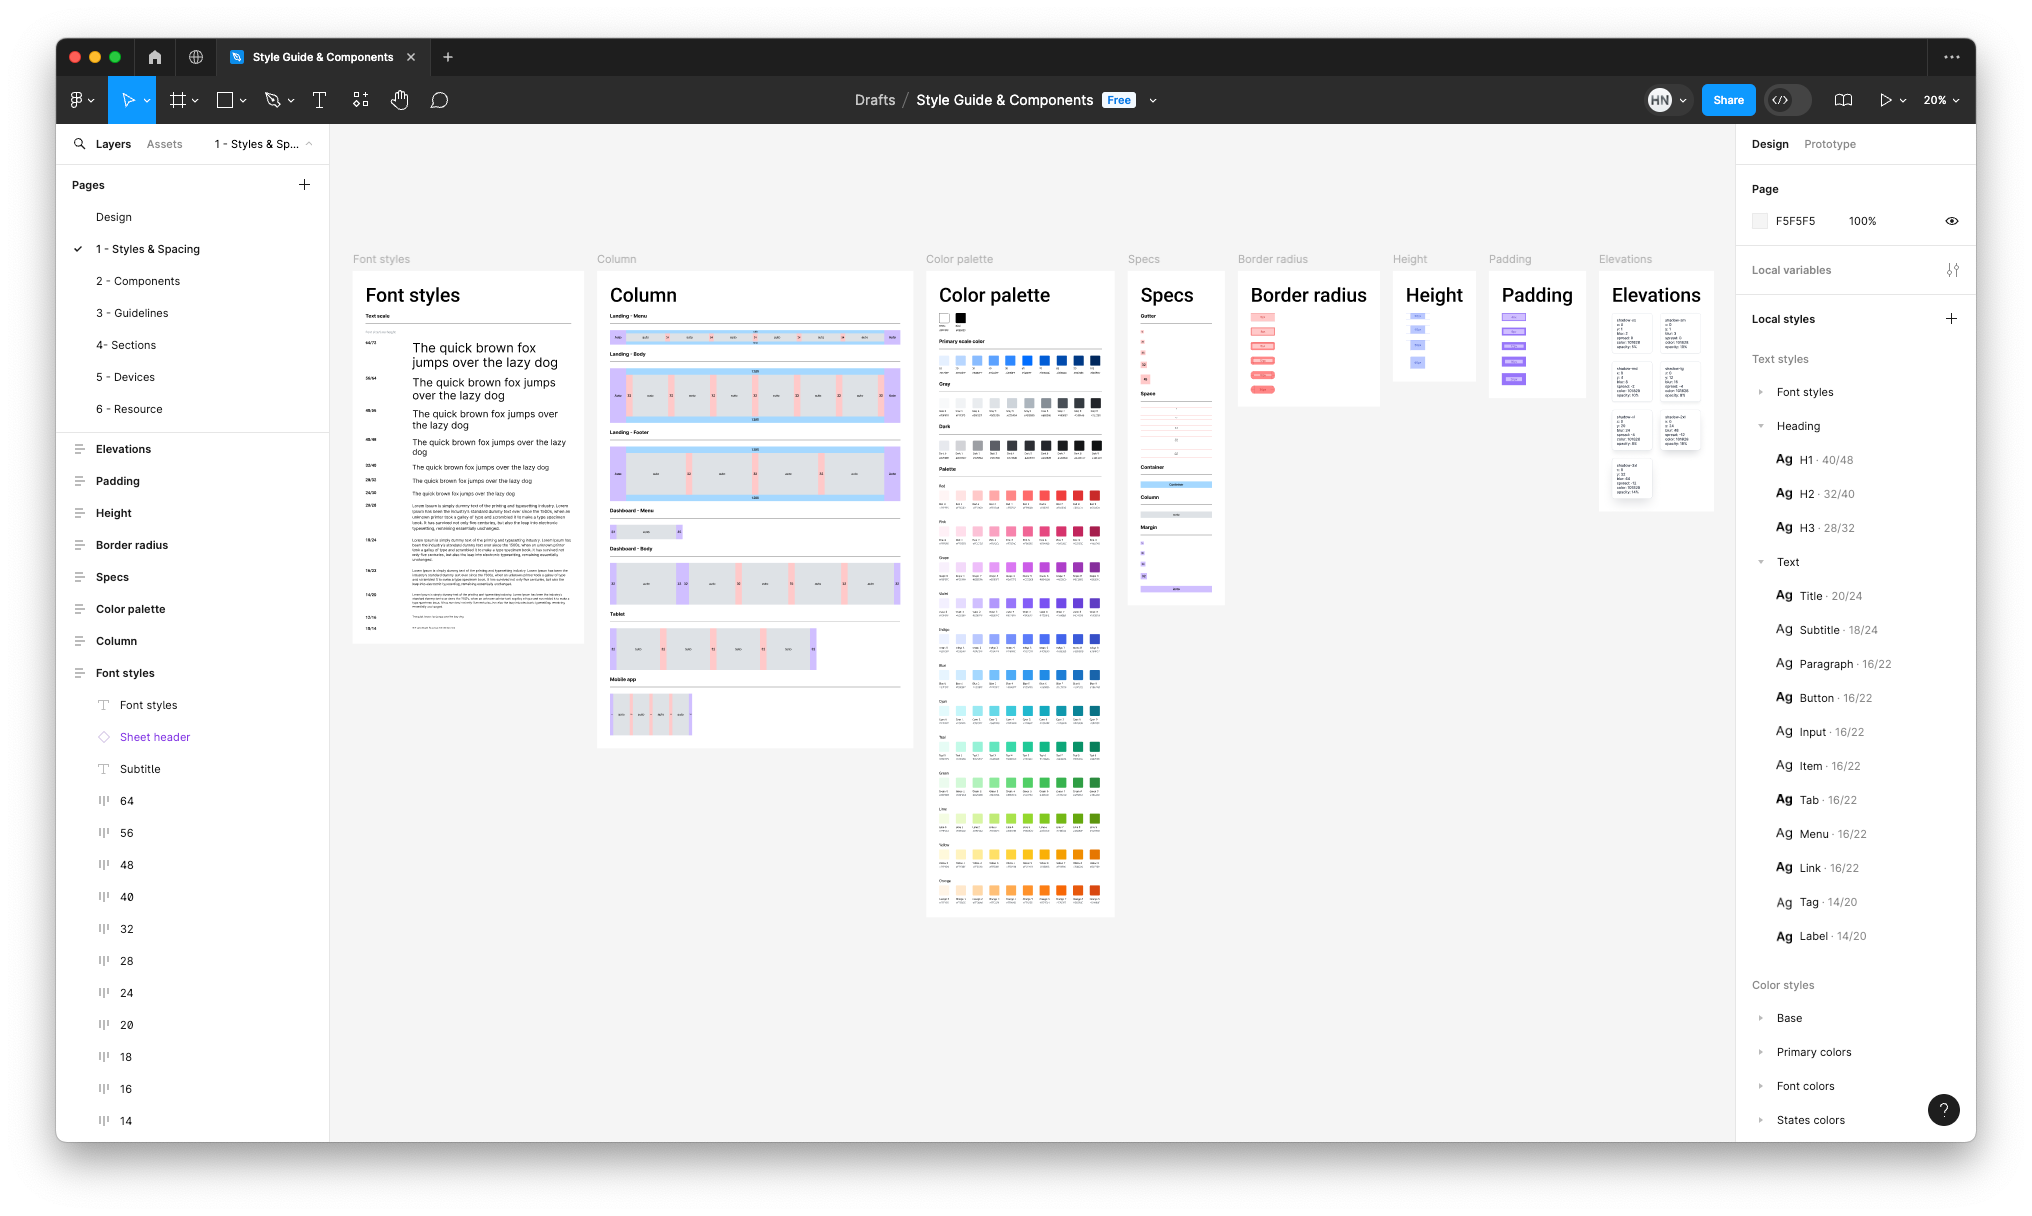The height and width of the screenshot is (1216, 2032).
Task: Expand the Primary colors style group
Action: [x=1761, y=1052]
